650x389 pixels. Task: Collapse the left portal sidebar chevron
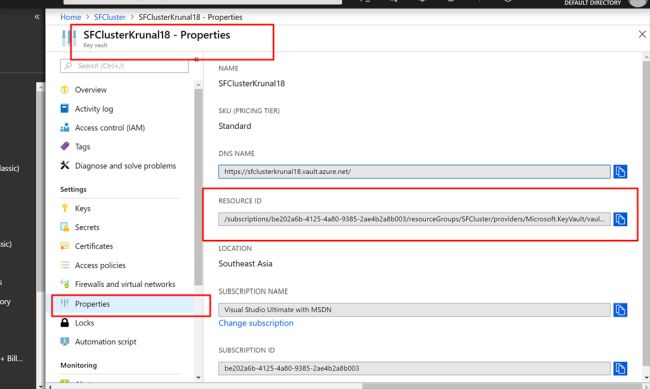37,17
